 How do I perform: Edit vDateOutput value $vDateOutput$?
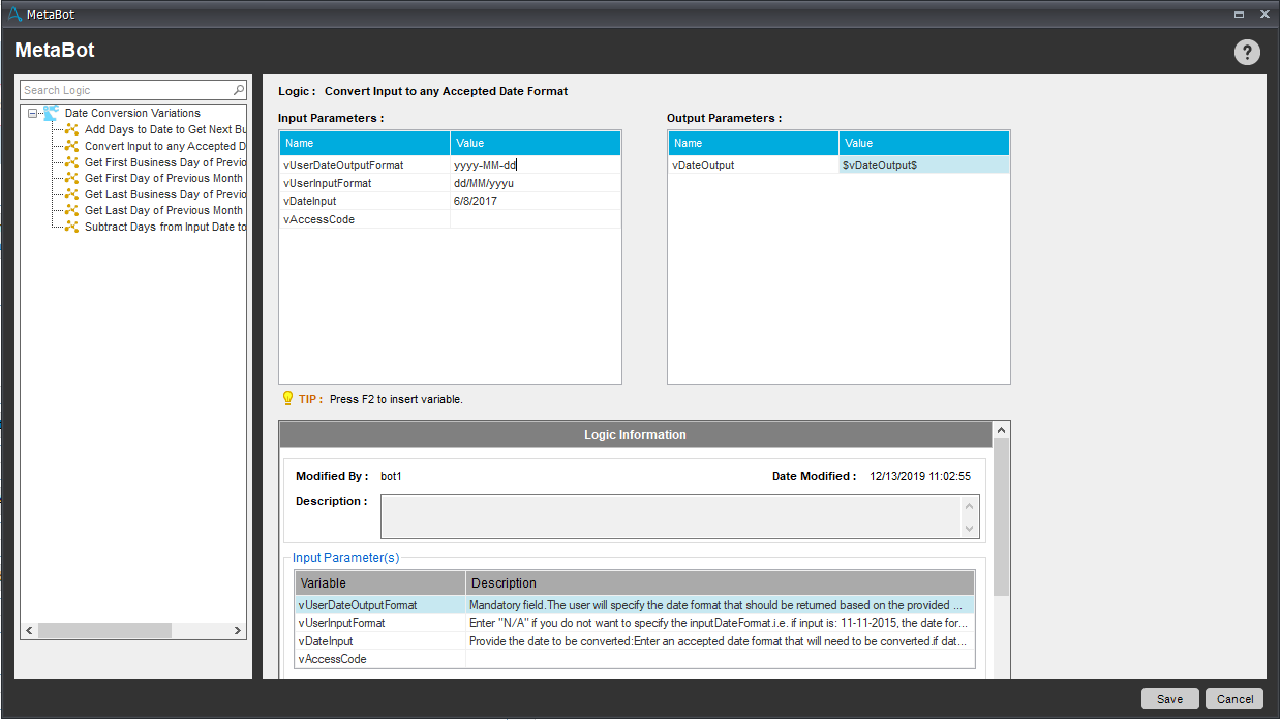924,165
